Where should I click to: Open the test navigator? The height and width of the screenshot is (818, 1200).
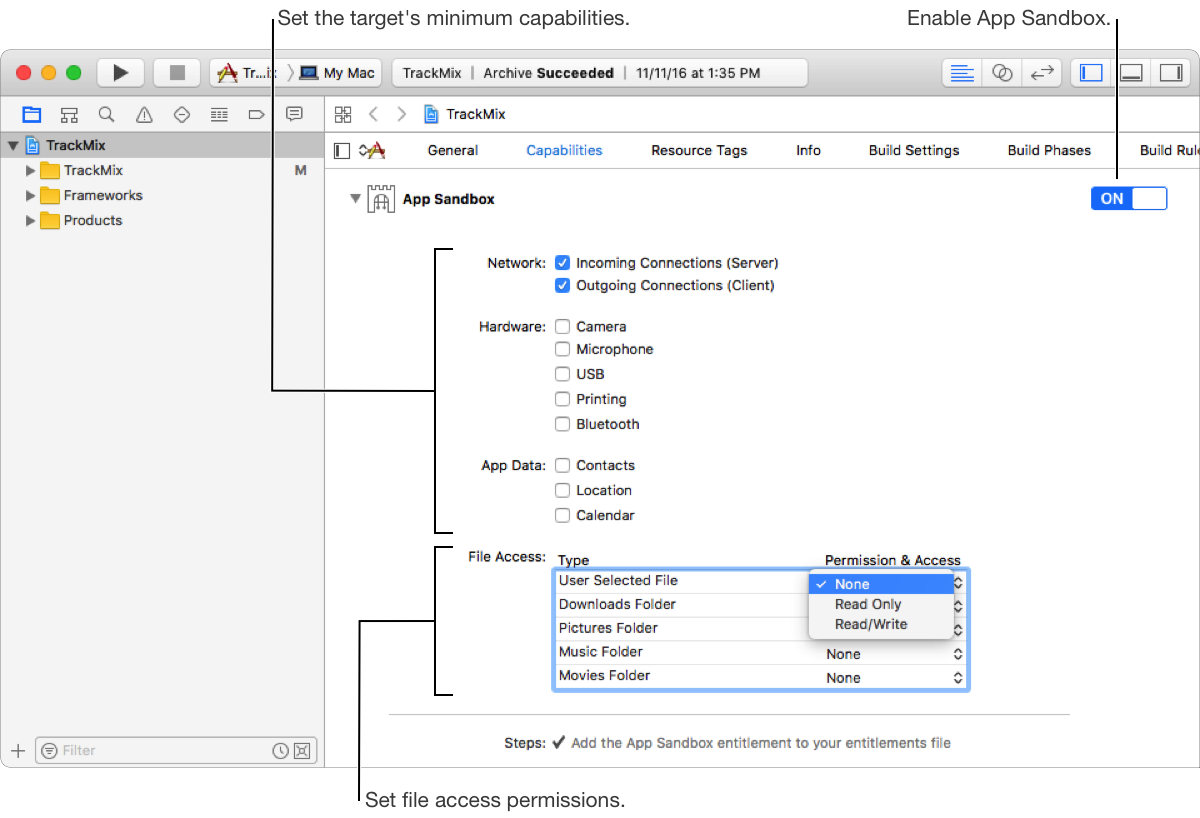point(181,114)
